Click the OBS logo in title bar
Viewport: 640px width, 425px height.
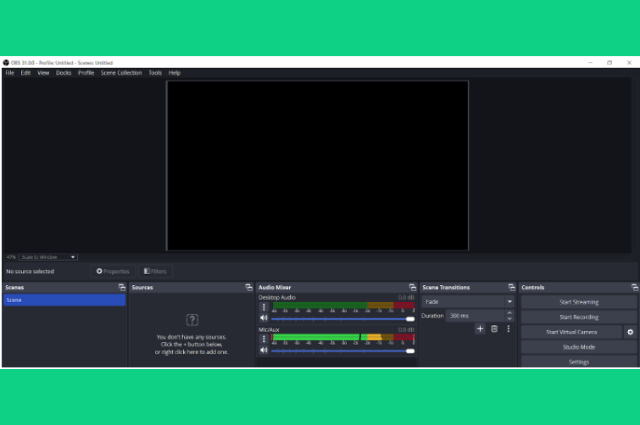click(x=6, y=62)
